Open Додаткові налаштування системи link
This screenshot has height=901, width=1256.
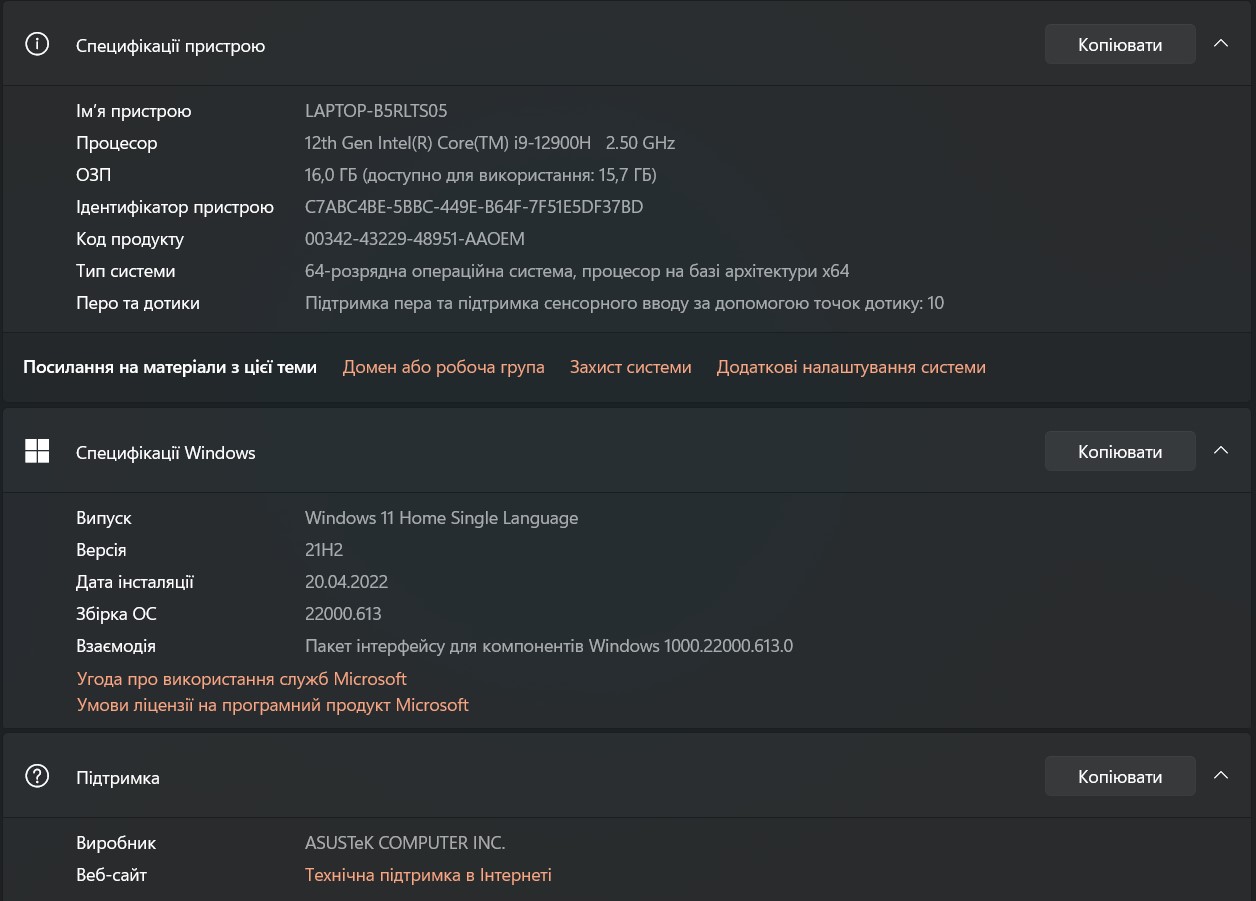(x=851, y=367)
